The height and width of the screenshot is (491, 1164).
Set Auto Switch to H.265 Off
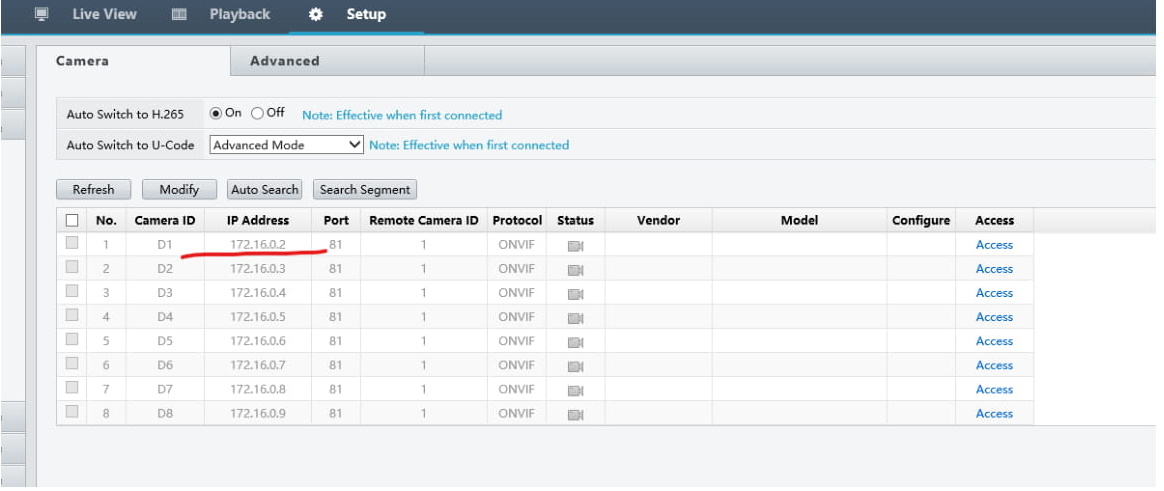[x=257, y=114]
